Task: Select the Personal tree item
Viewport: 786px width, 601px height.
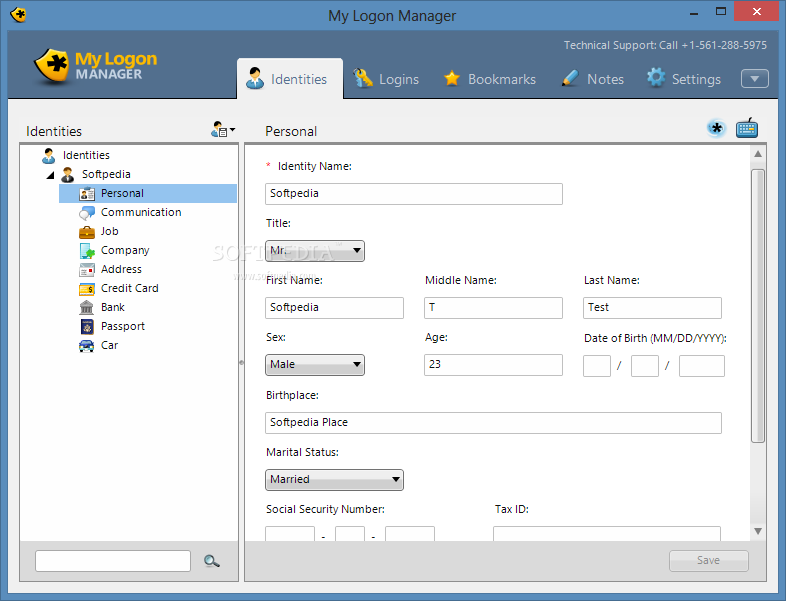Action: tap(148, 193)
